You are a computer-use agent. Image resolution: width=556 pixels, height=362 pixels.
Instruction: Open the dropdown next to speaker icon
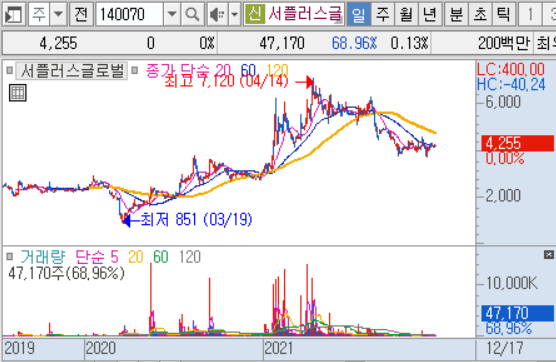pyautogui.click(x=234, y=14)
